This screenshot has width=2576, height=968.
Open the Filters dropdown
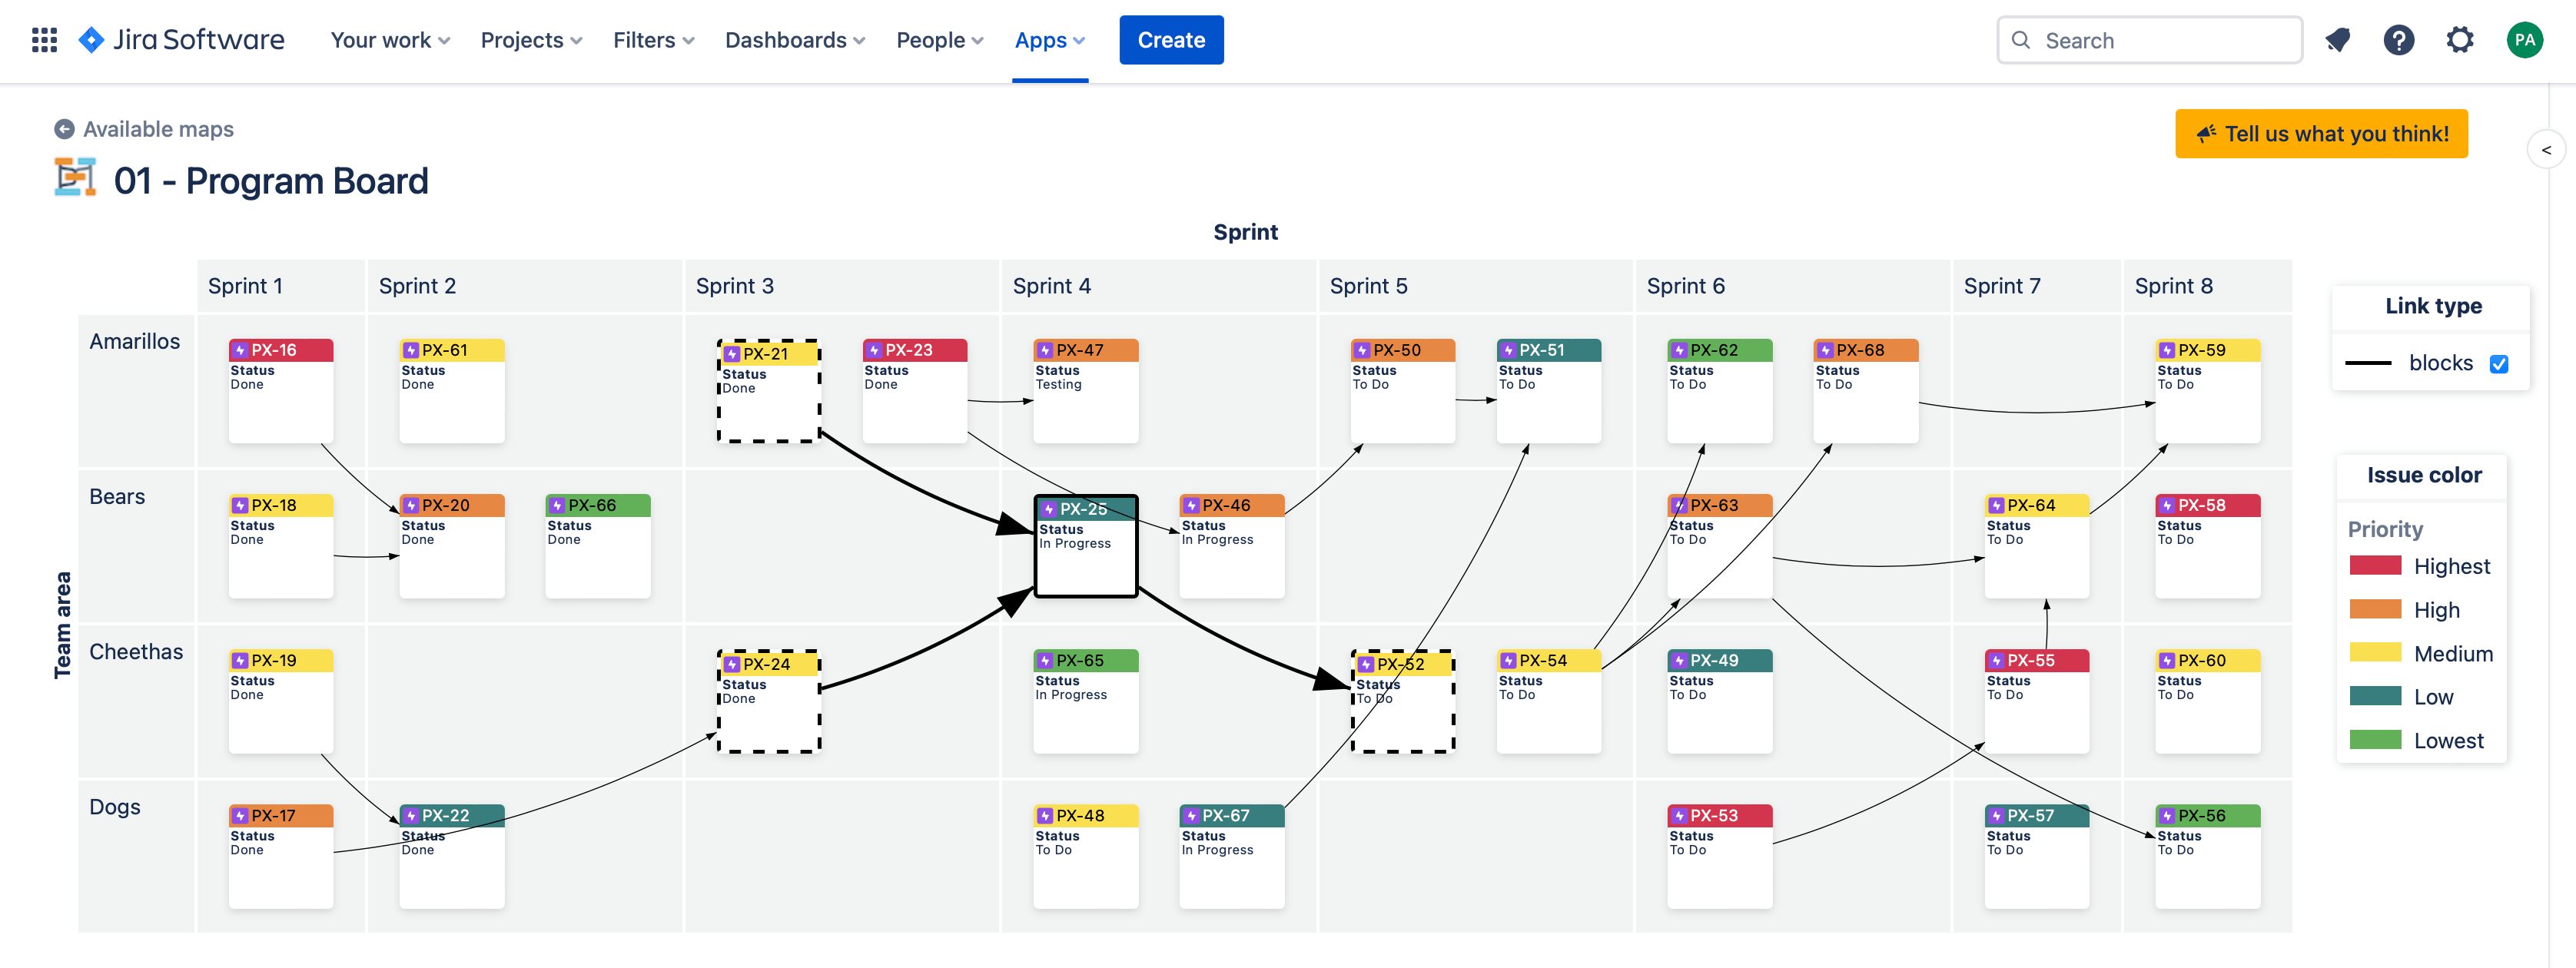tap(654, 40)
